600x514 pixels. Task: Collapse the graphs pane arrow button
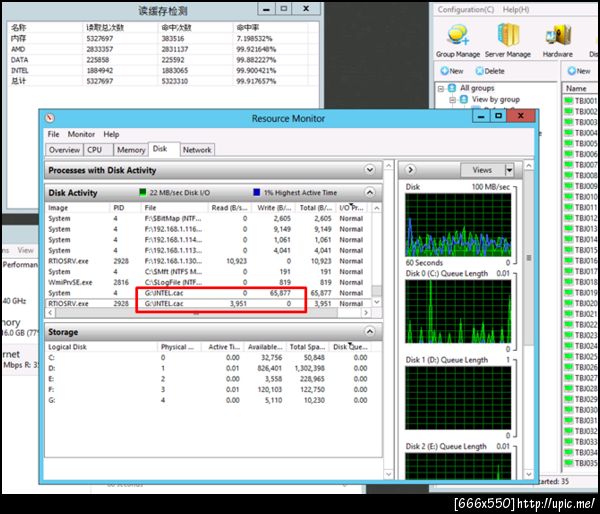410,170
